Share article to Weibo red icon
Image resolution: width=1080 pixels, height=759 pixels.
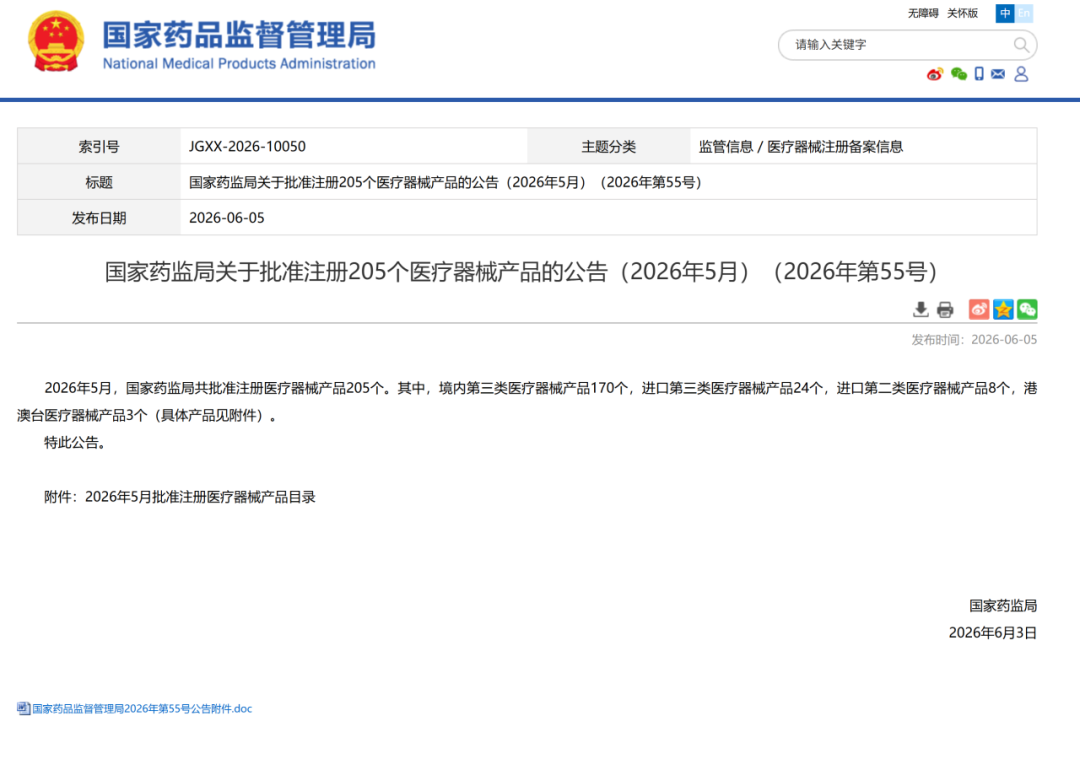coord(979,310)
